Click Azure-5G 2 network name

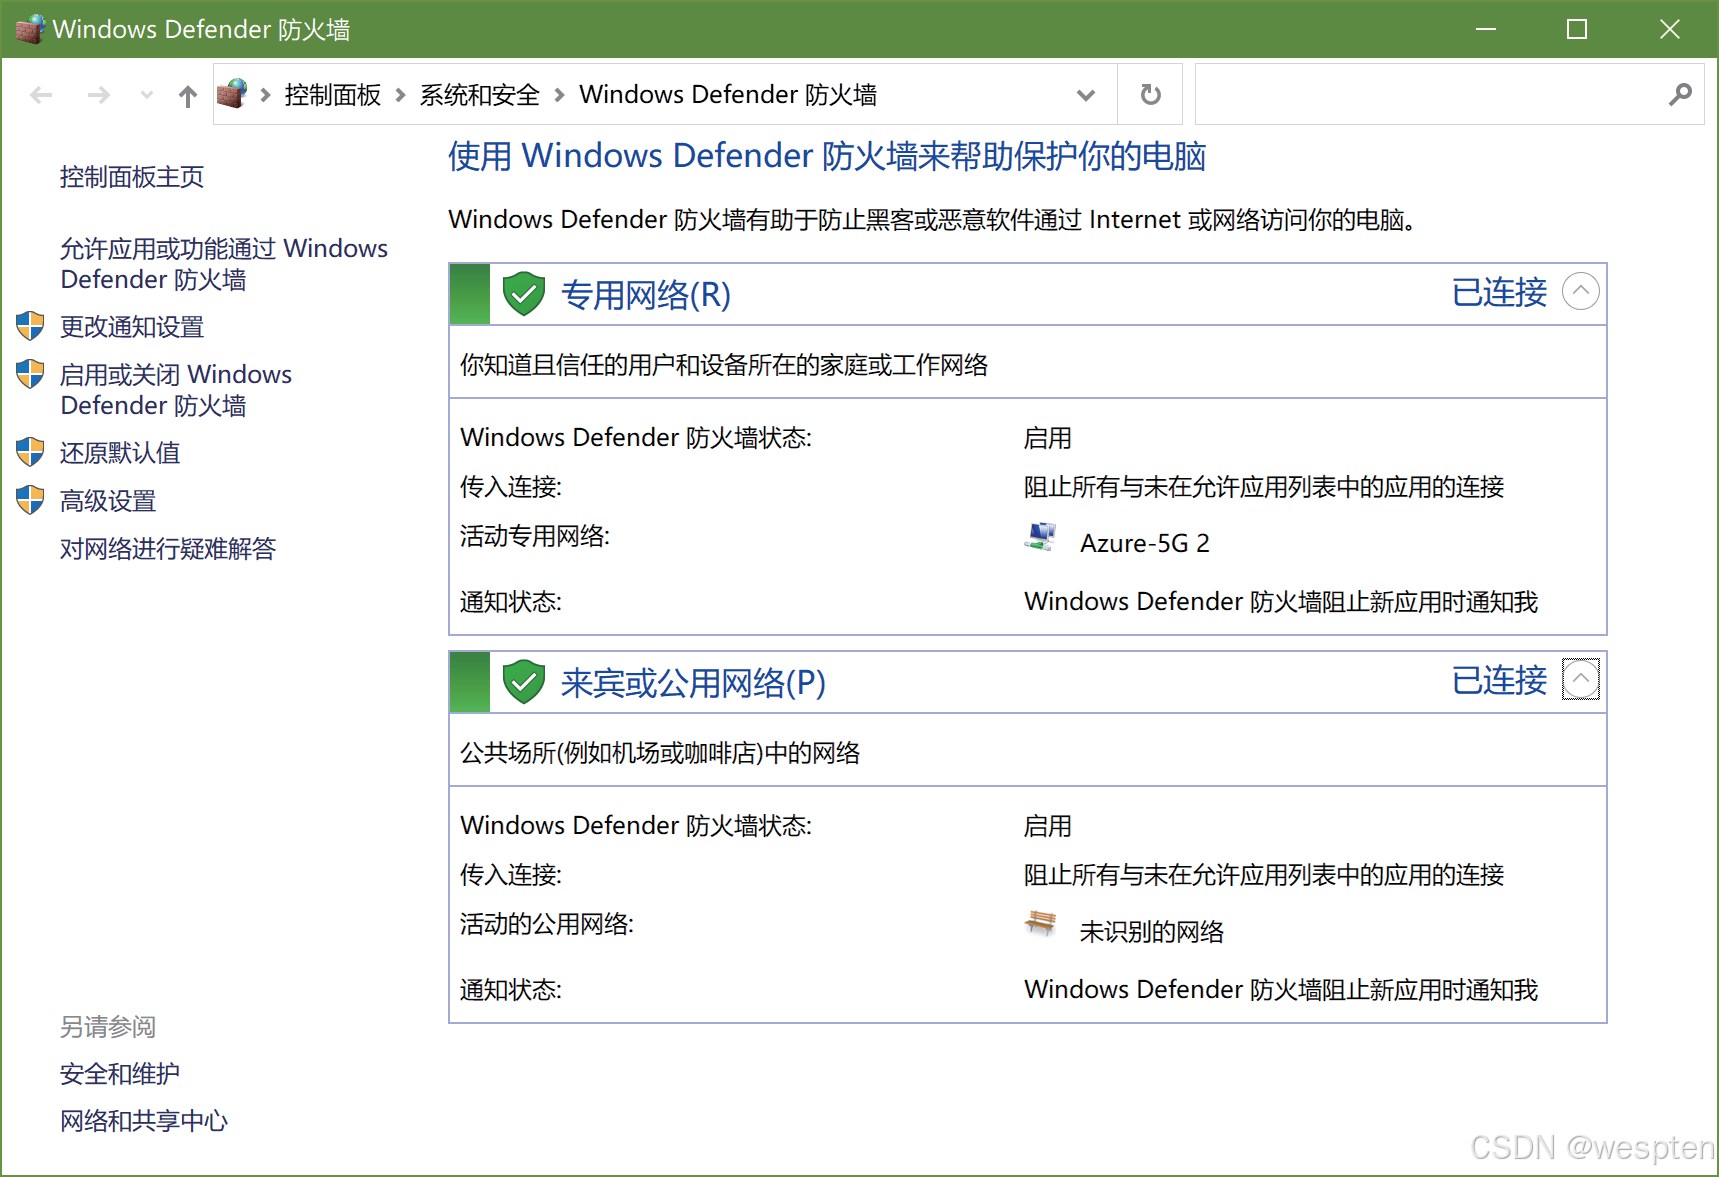pos(1145,543)
